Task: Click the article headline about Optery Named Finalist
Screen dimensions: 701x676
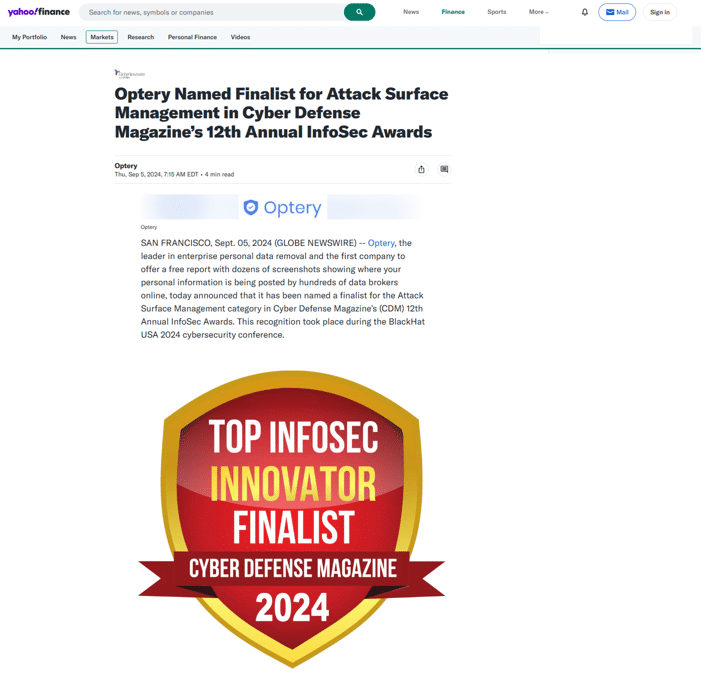Action: tap(282, 113)
